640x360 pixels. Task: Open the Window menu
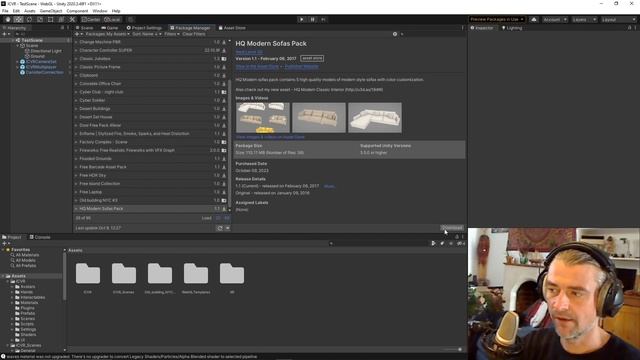100,11
